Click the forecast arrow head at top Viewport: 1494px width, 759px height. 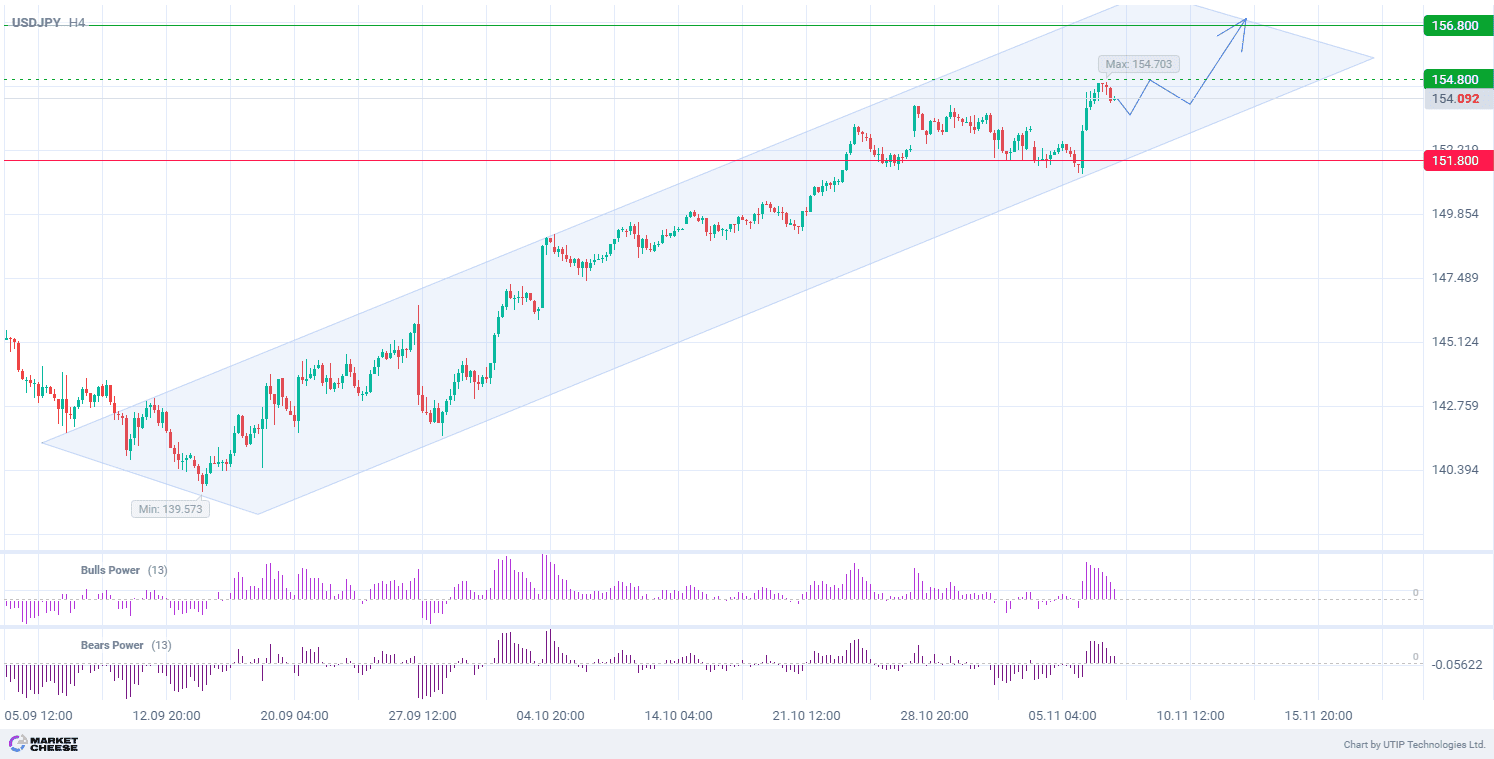[x=1244, y=21]
